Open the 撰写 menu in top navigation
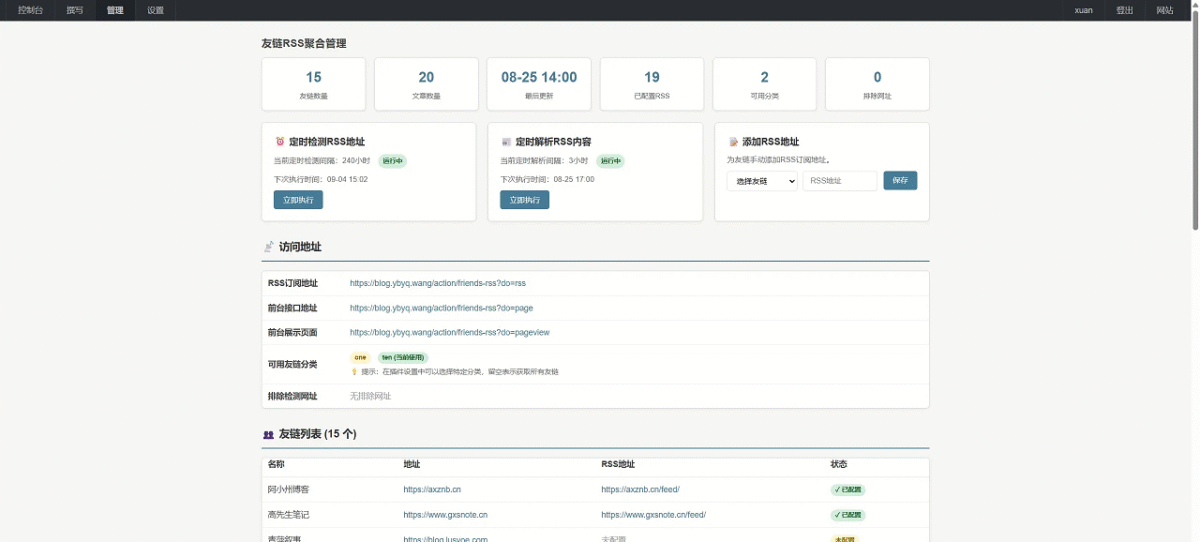1200x542 pixels. click(x=75, y=10)
